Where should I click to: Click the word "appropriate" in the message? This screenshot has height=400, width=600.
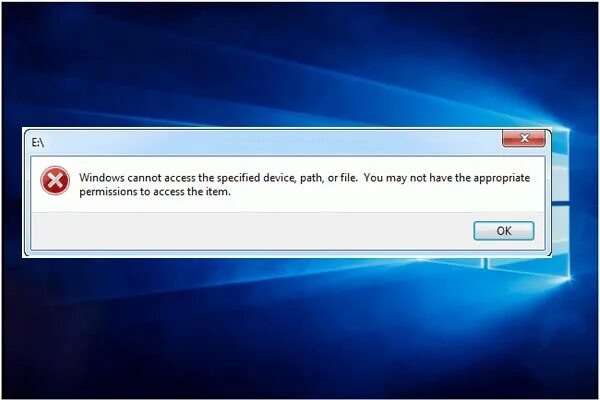pyautogui.click(x=502, y=178)
